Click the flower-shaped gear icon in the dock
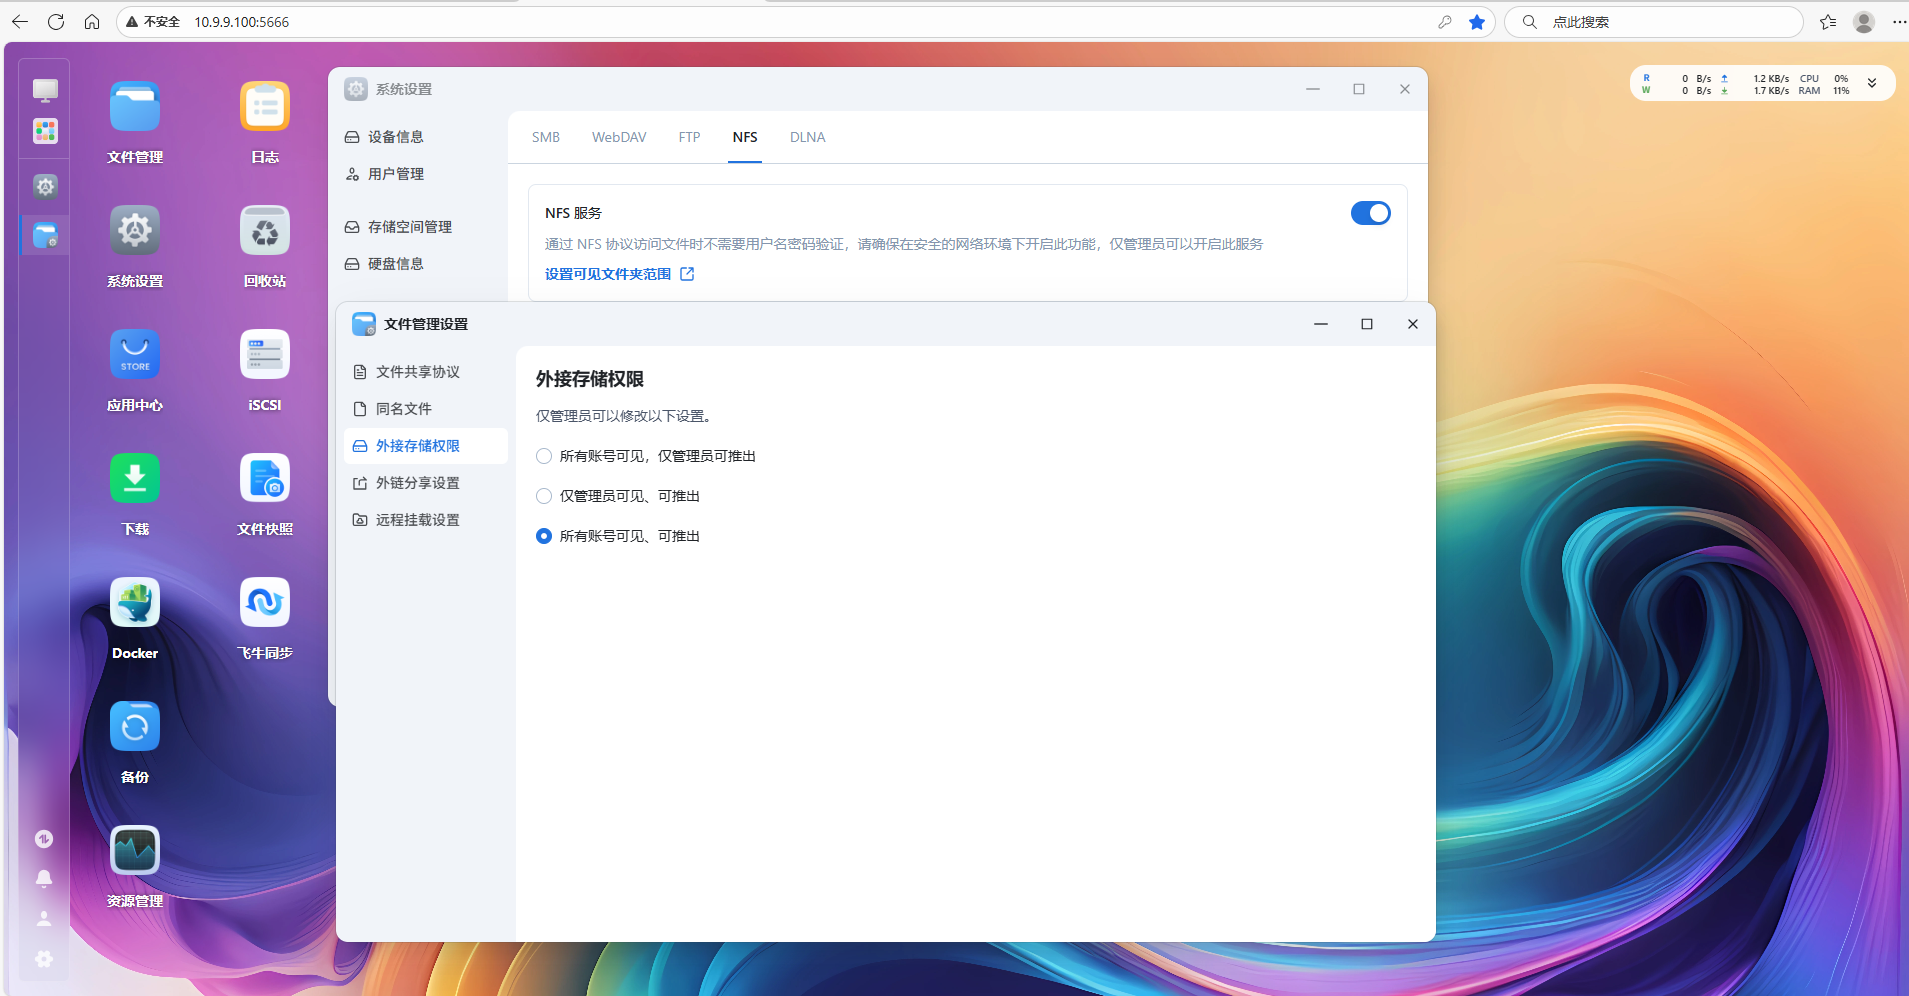This screenshot has width=1909, height=996. click(x=44, y=959)
